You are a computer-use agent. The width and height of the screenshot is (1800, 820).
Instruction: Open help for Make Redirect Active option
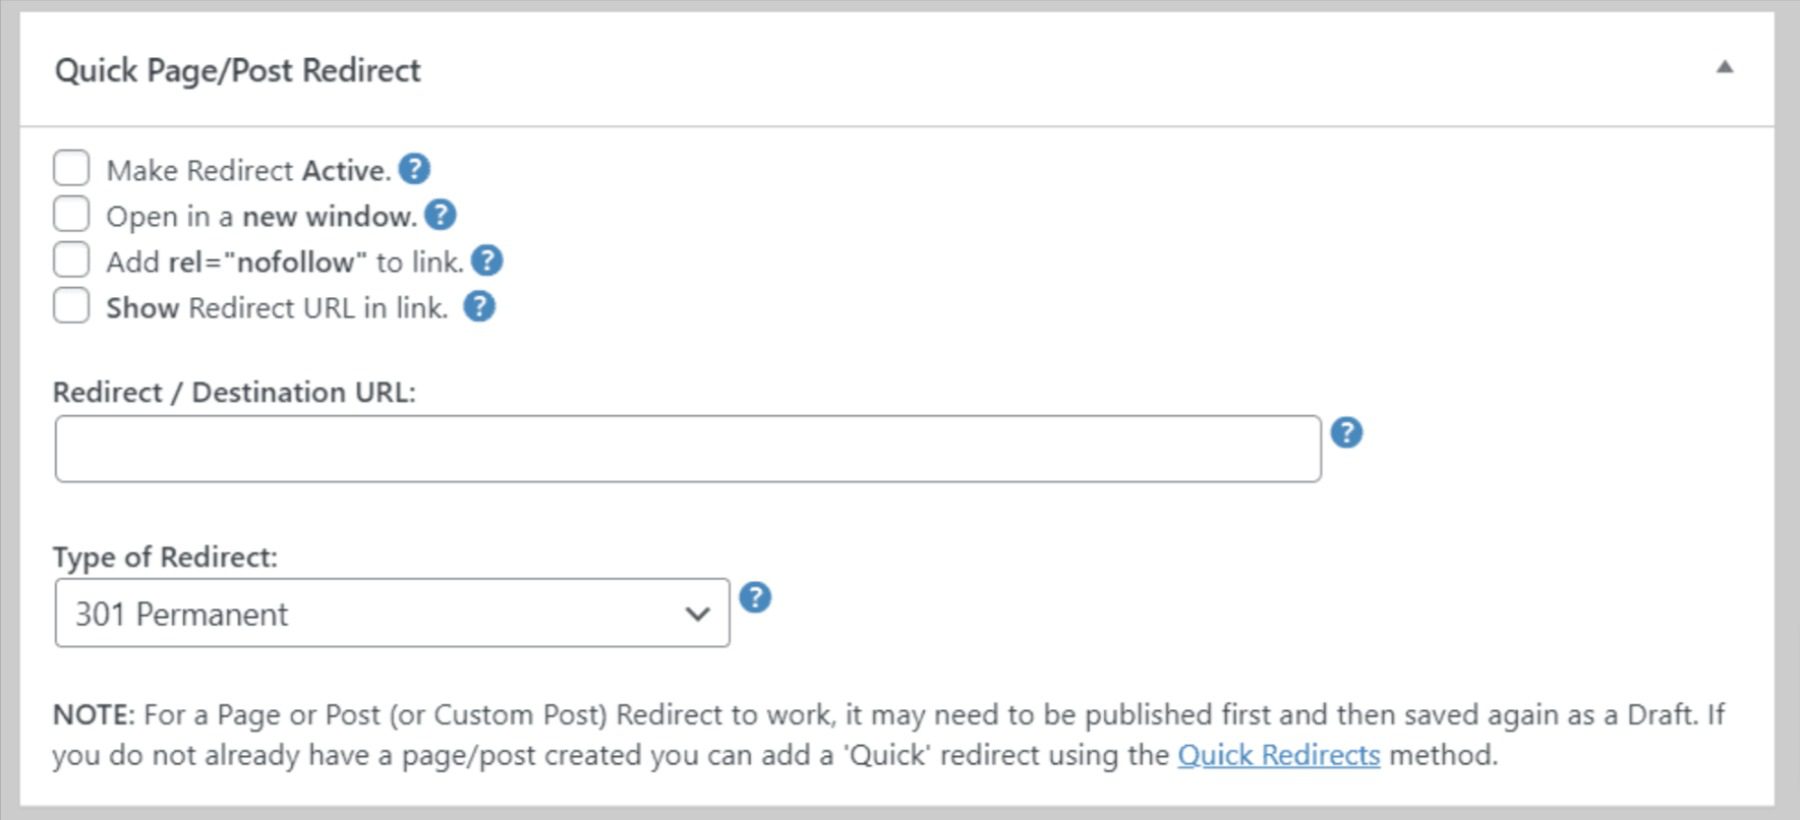412,169
